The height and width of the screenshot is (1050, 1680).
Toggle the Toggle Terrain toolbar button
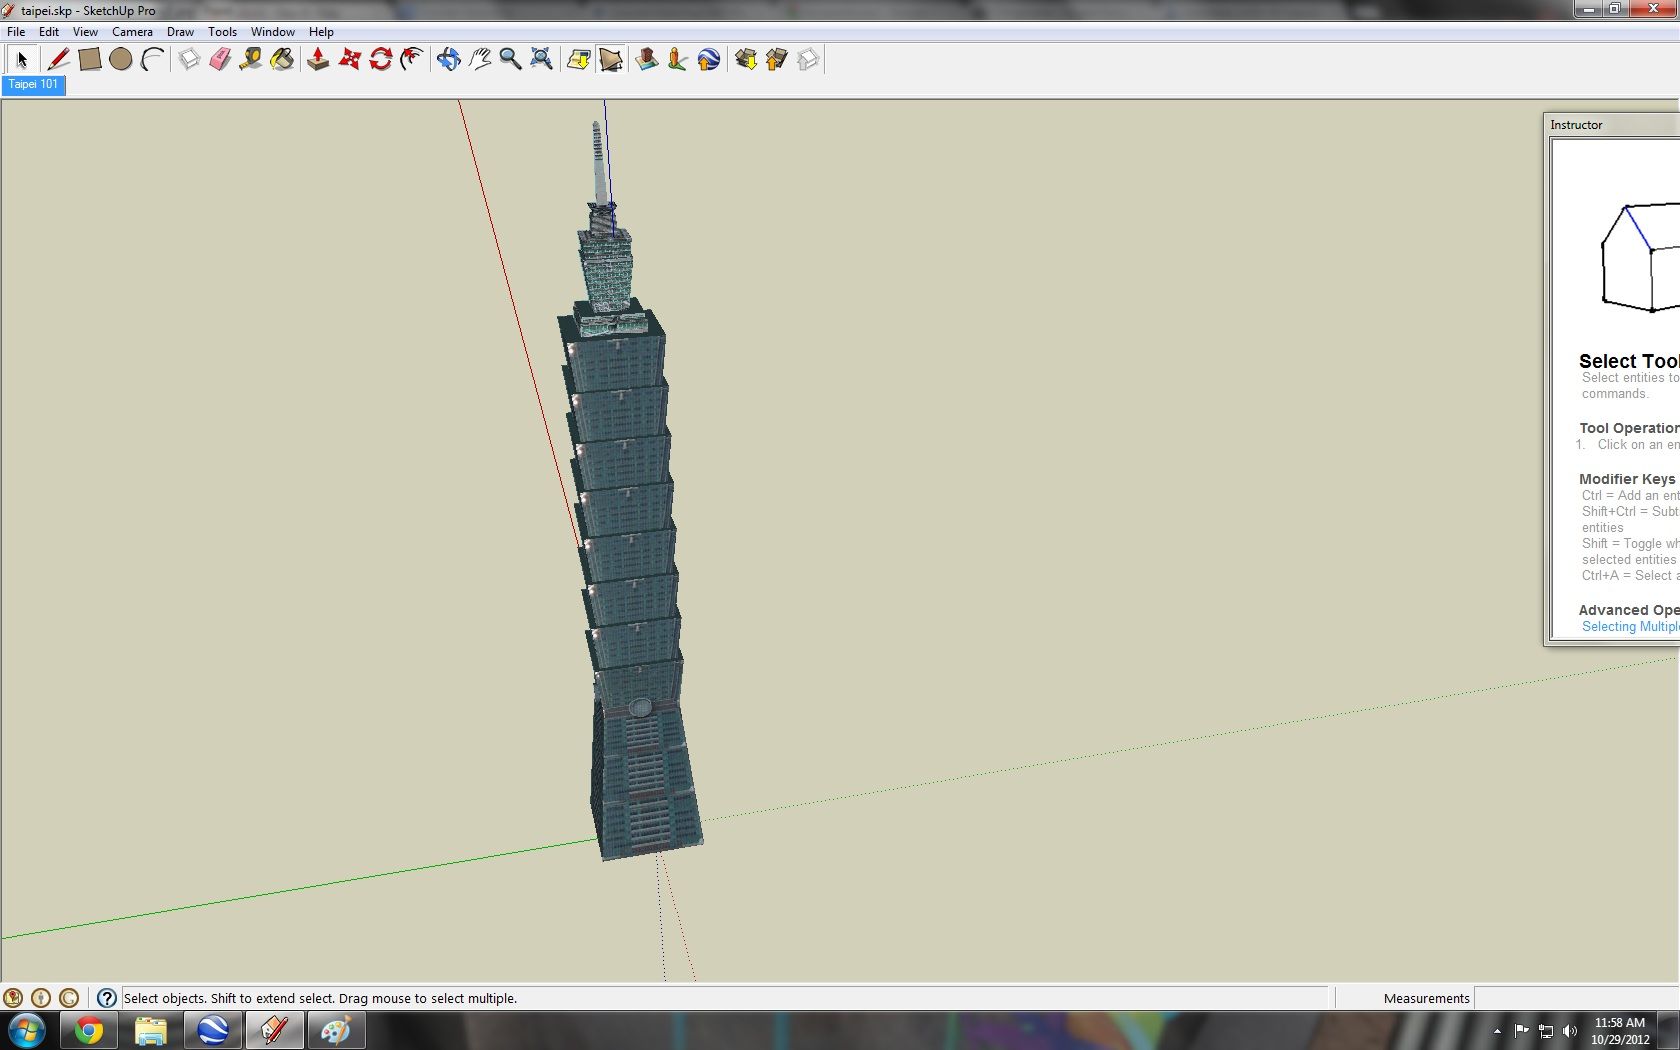pos(610,60)
